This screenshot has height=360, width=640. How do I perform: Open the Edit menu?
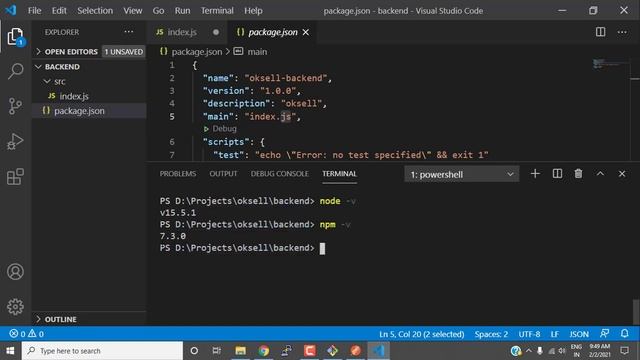click(59, 11)
